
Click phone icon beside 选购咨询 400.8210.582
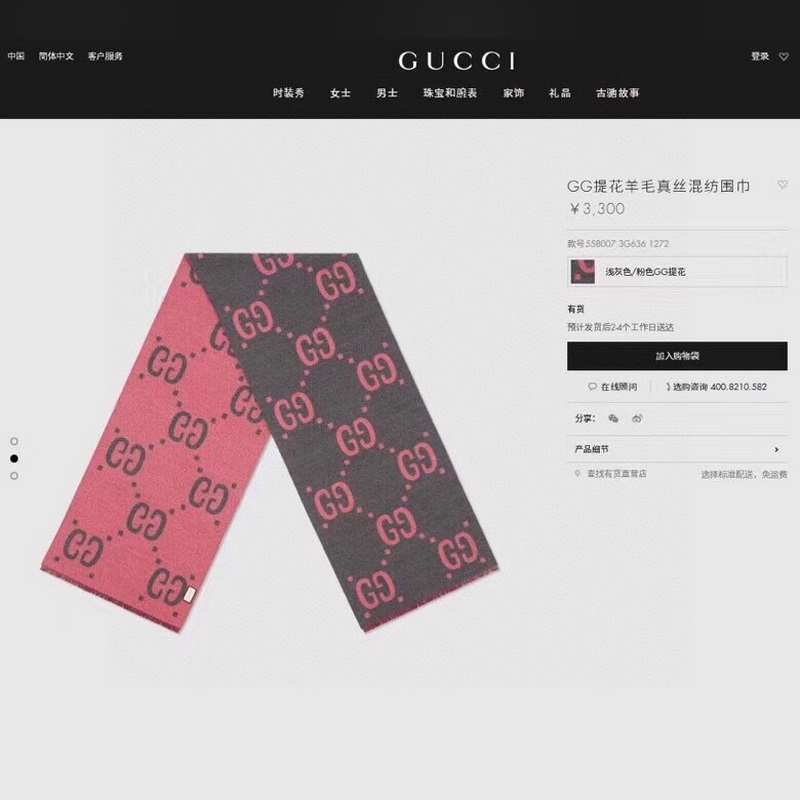[x=668, y=387]
